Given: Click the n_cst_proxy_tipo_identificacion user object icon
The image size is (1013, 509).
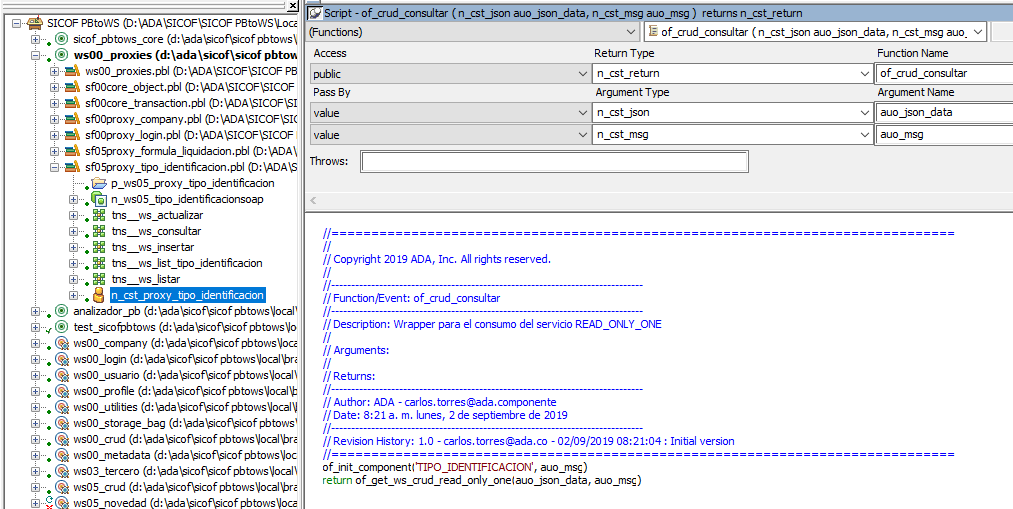Looking at the screenshot, I should tap(98, 295).
